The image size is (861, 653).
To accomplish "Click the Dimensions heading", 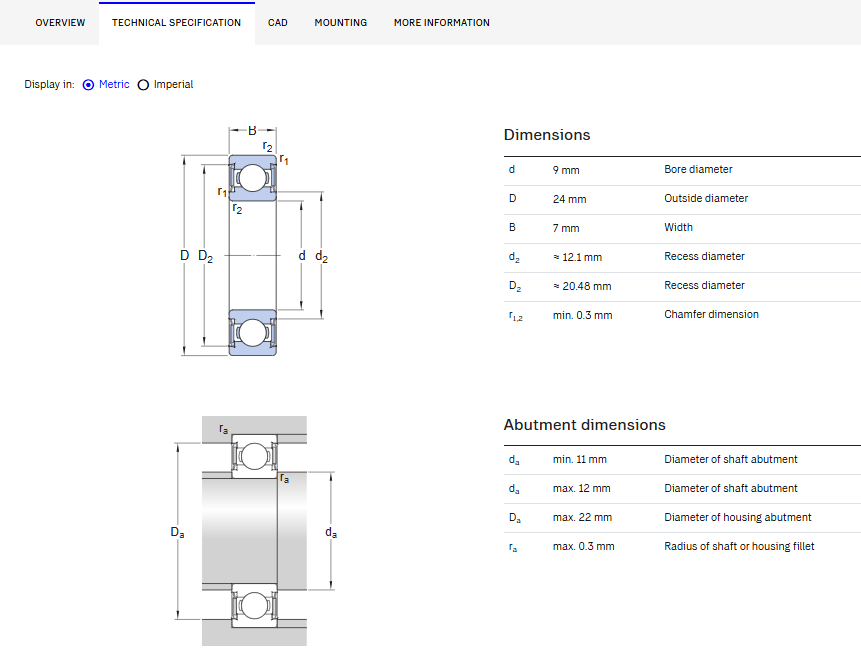I will point(547,135).
